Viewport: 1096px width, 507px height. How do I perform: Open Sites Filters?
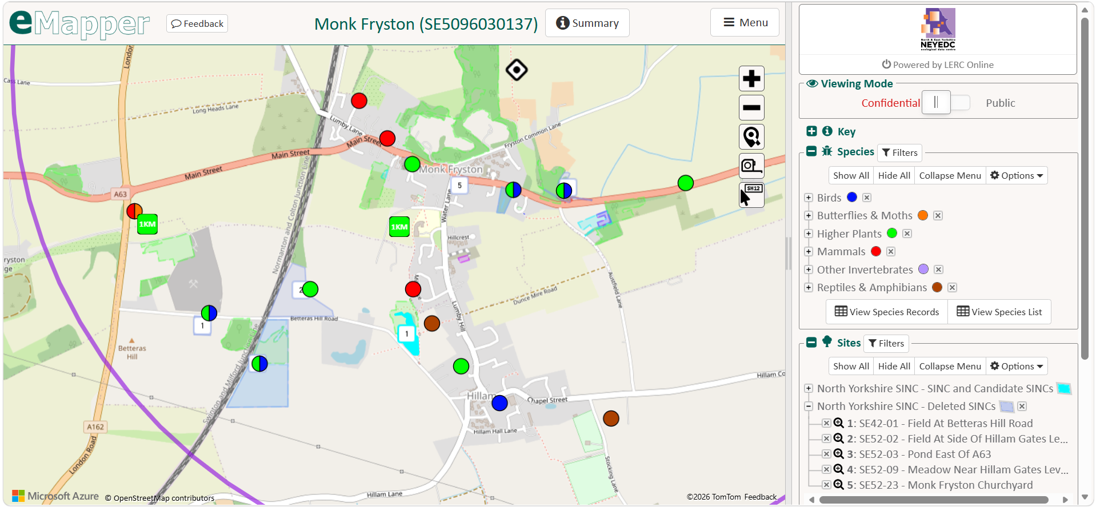coord(886,343)
